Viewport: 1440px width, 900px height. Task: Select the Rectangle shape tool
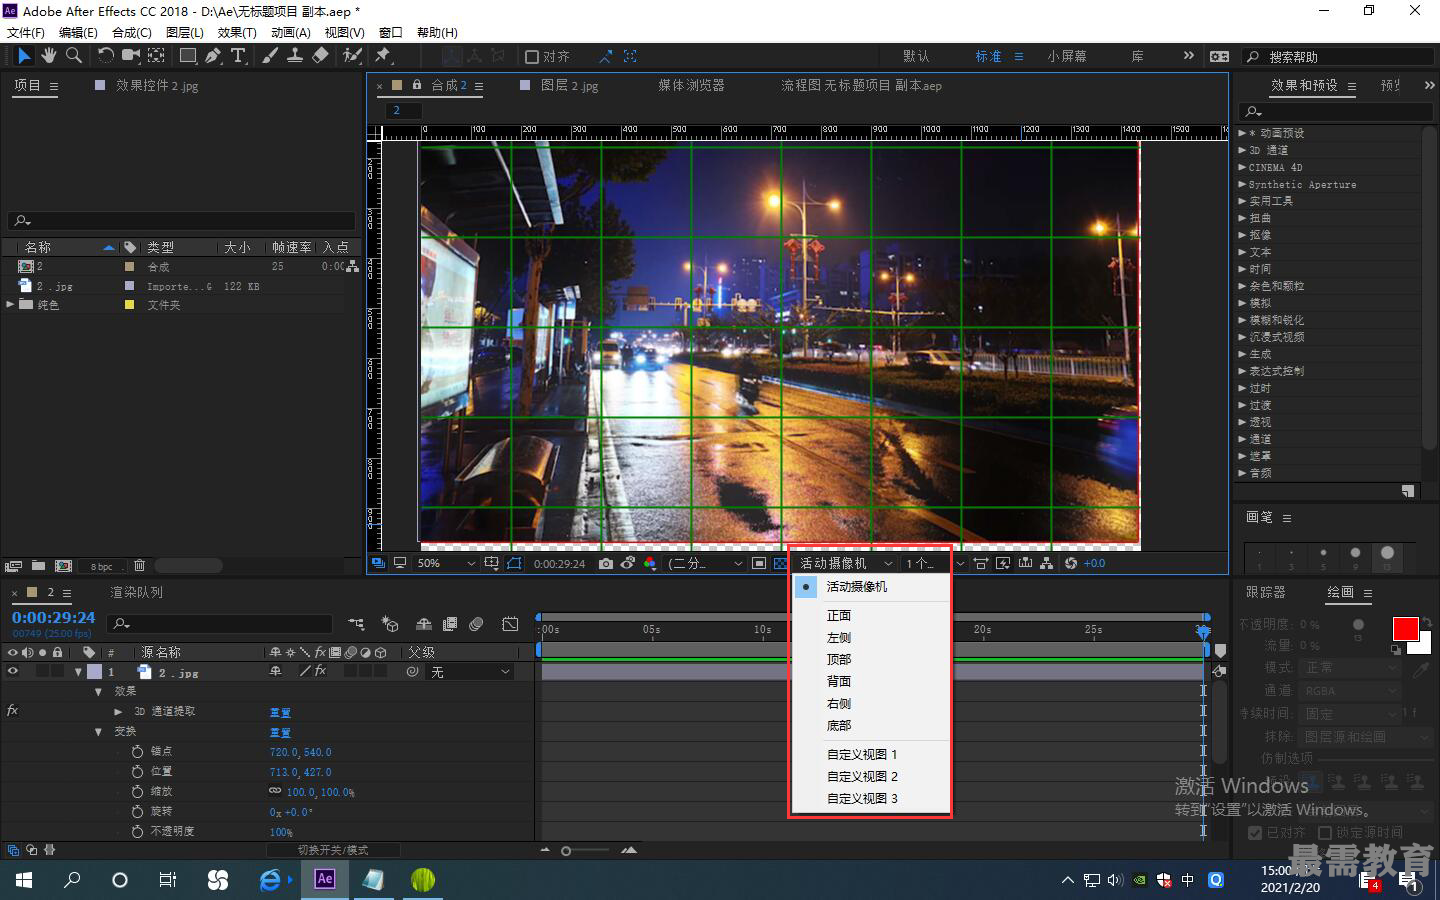(187, 56)
